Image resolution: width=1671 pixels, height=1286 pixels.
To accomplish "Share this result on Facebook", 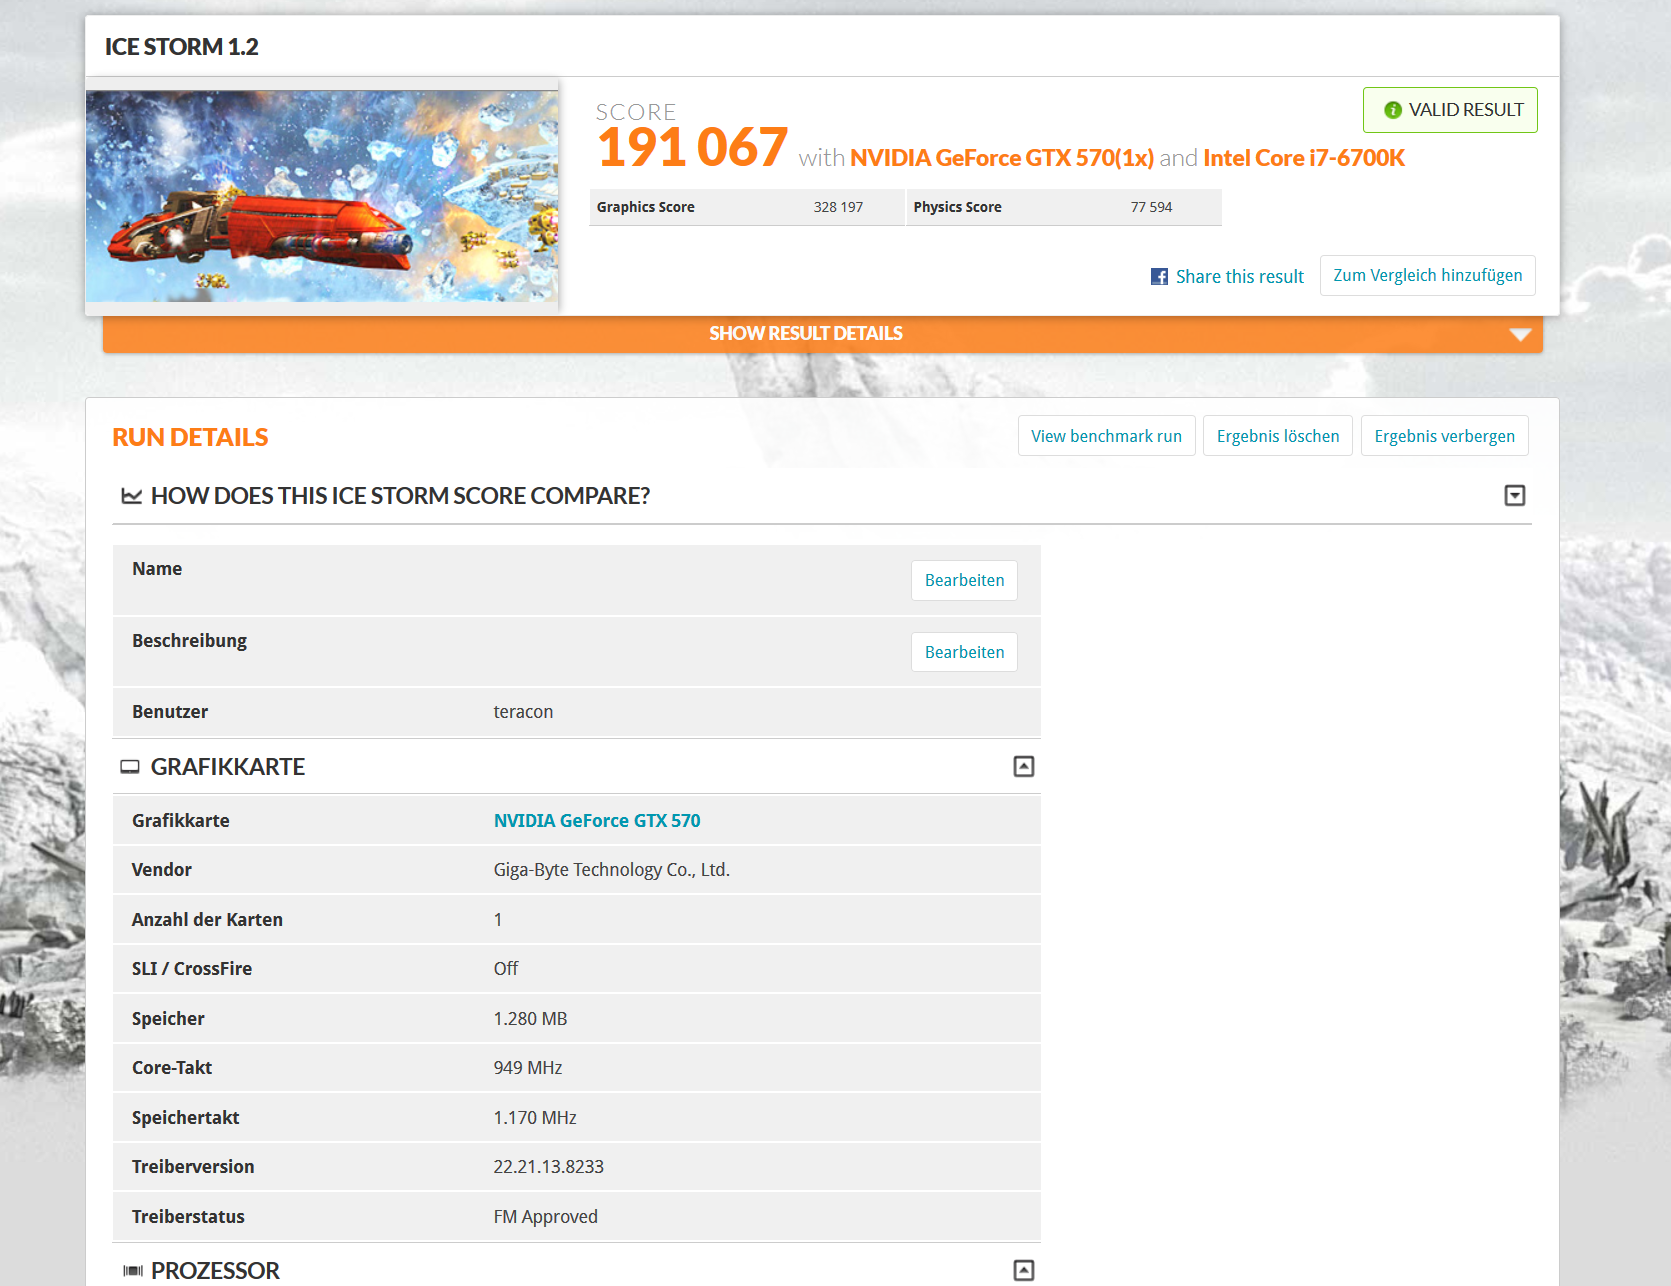I will pos(1227,277).
